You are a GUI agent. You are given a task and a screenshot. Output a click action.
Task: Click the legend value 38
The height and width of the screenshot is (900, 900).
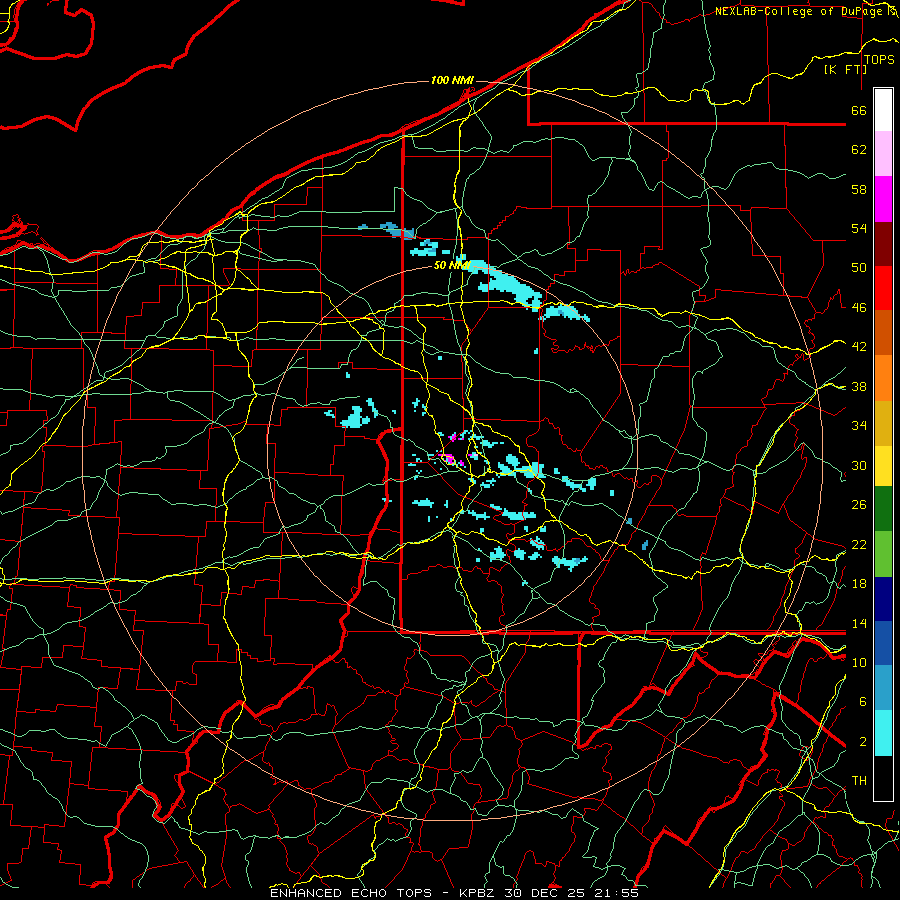(x=859, y=386)
